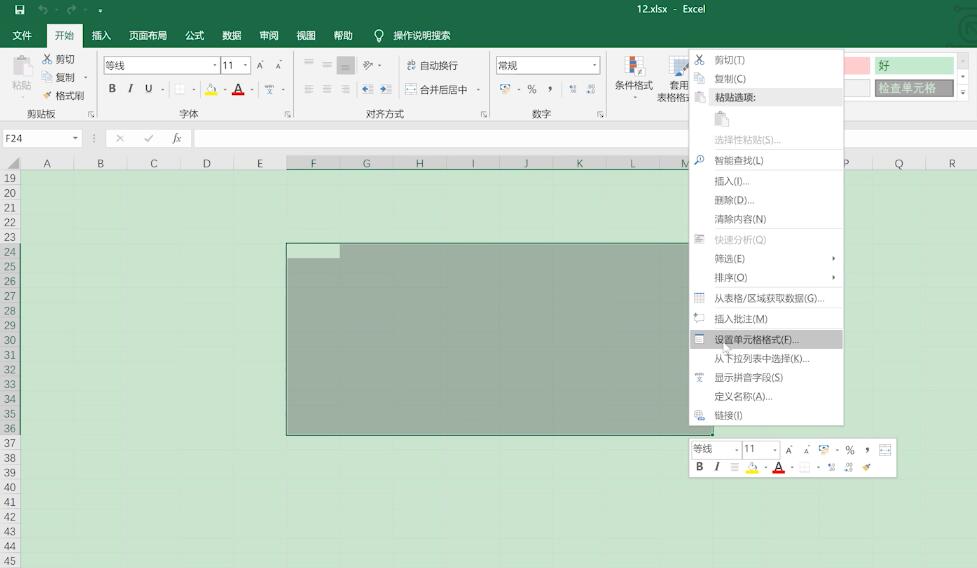The image size is (977, 568).
Task: Click inside the formula bar
Action: pos(441,138)
